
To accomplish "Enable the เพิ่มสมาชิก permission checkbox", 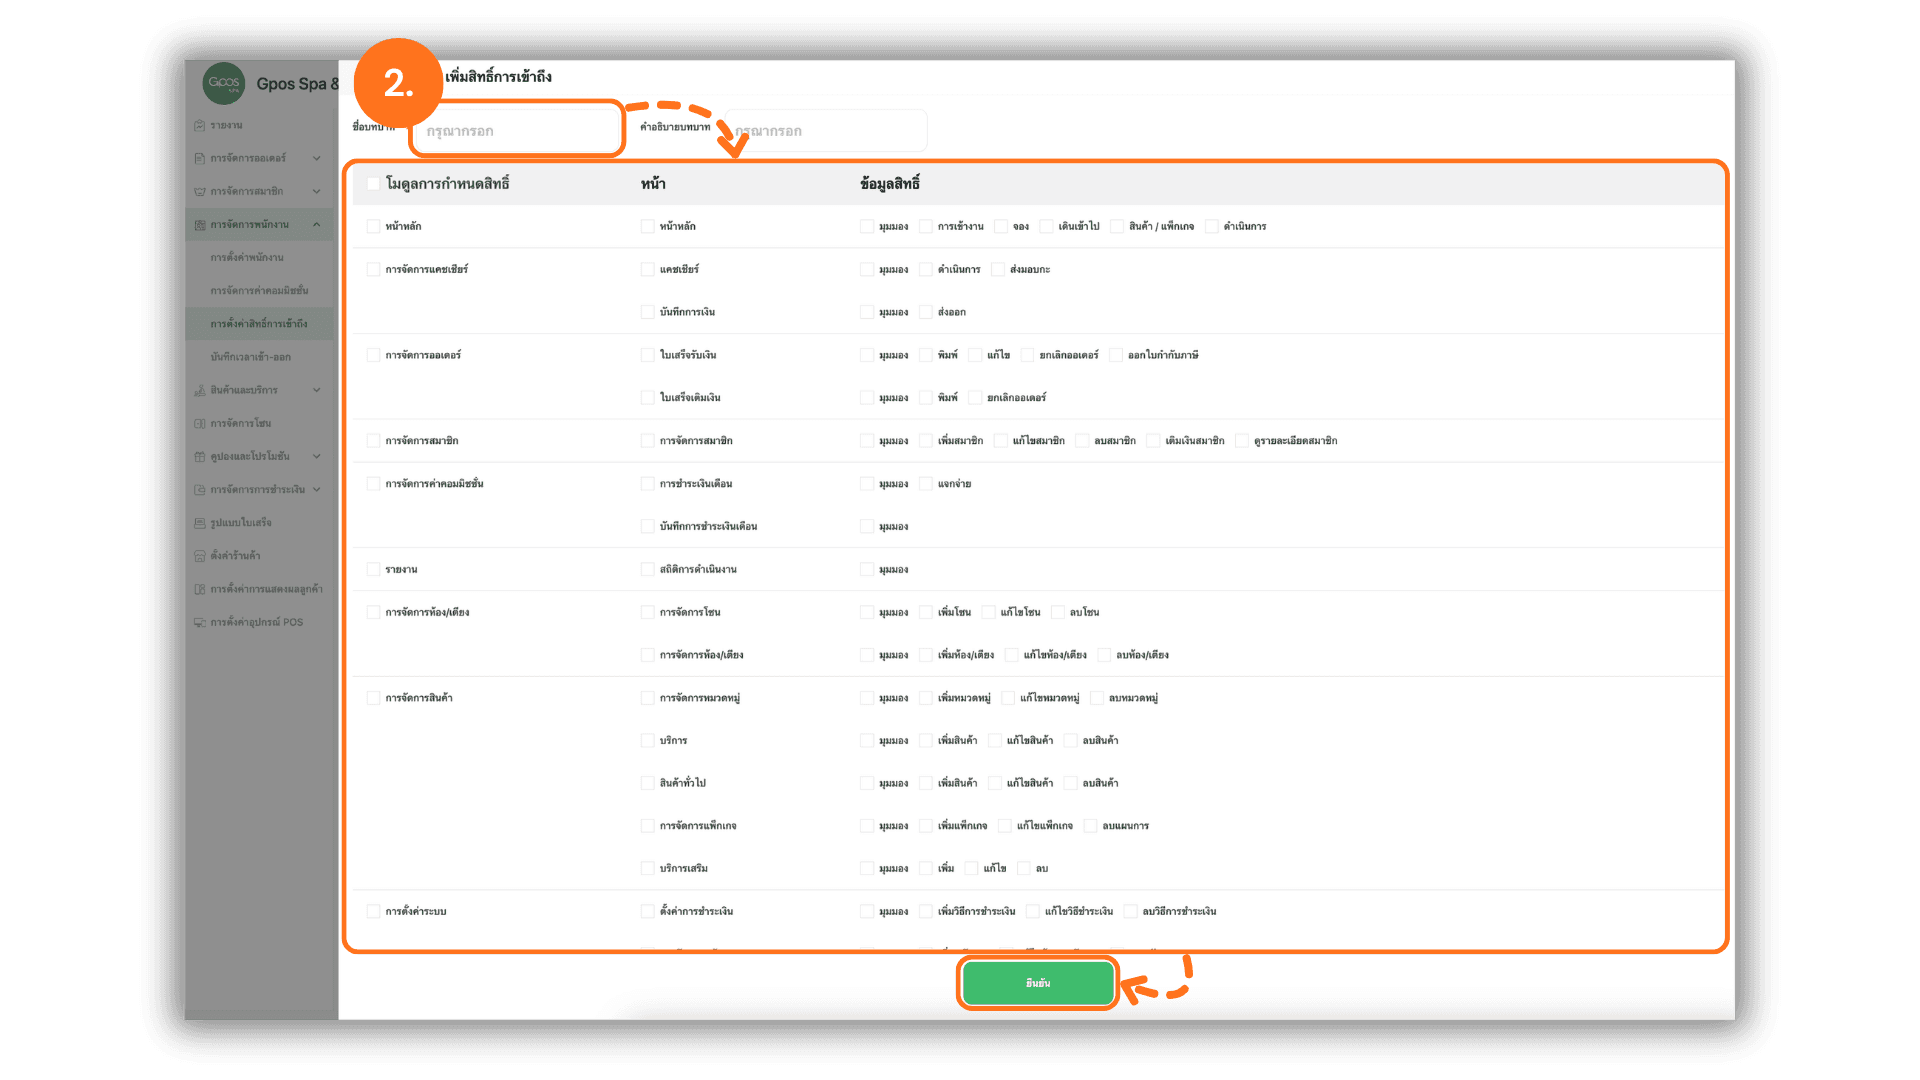I will tap(926, 440).
